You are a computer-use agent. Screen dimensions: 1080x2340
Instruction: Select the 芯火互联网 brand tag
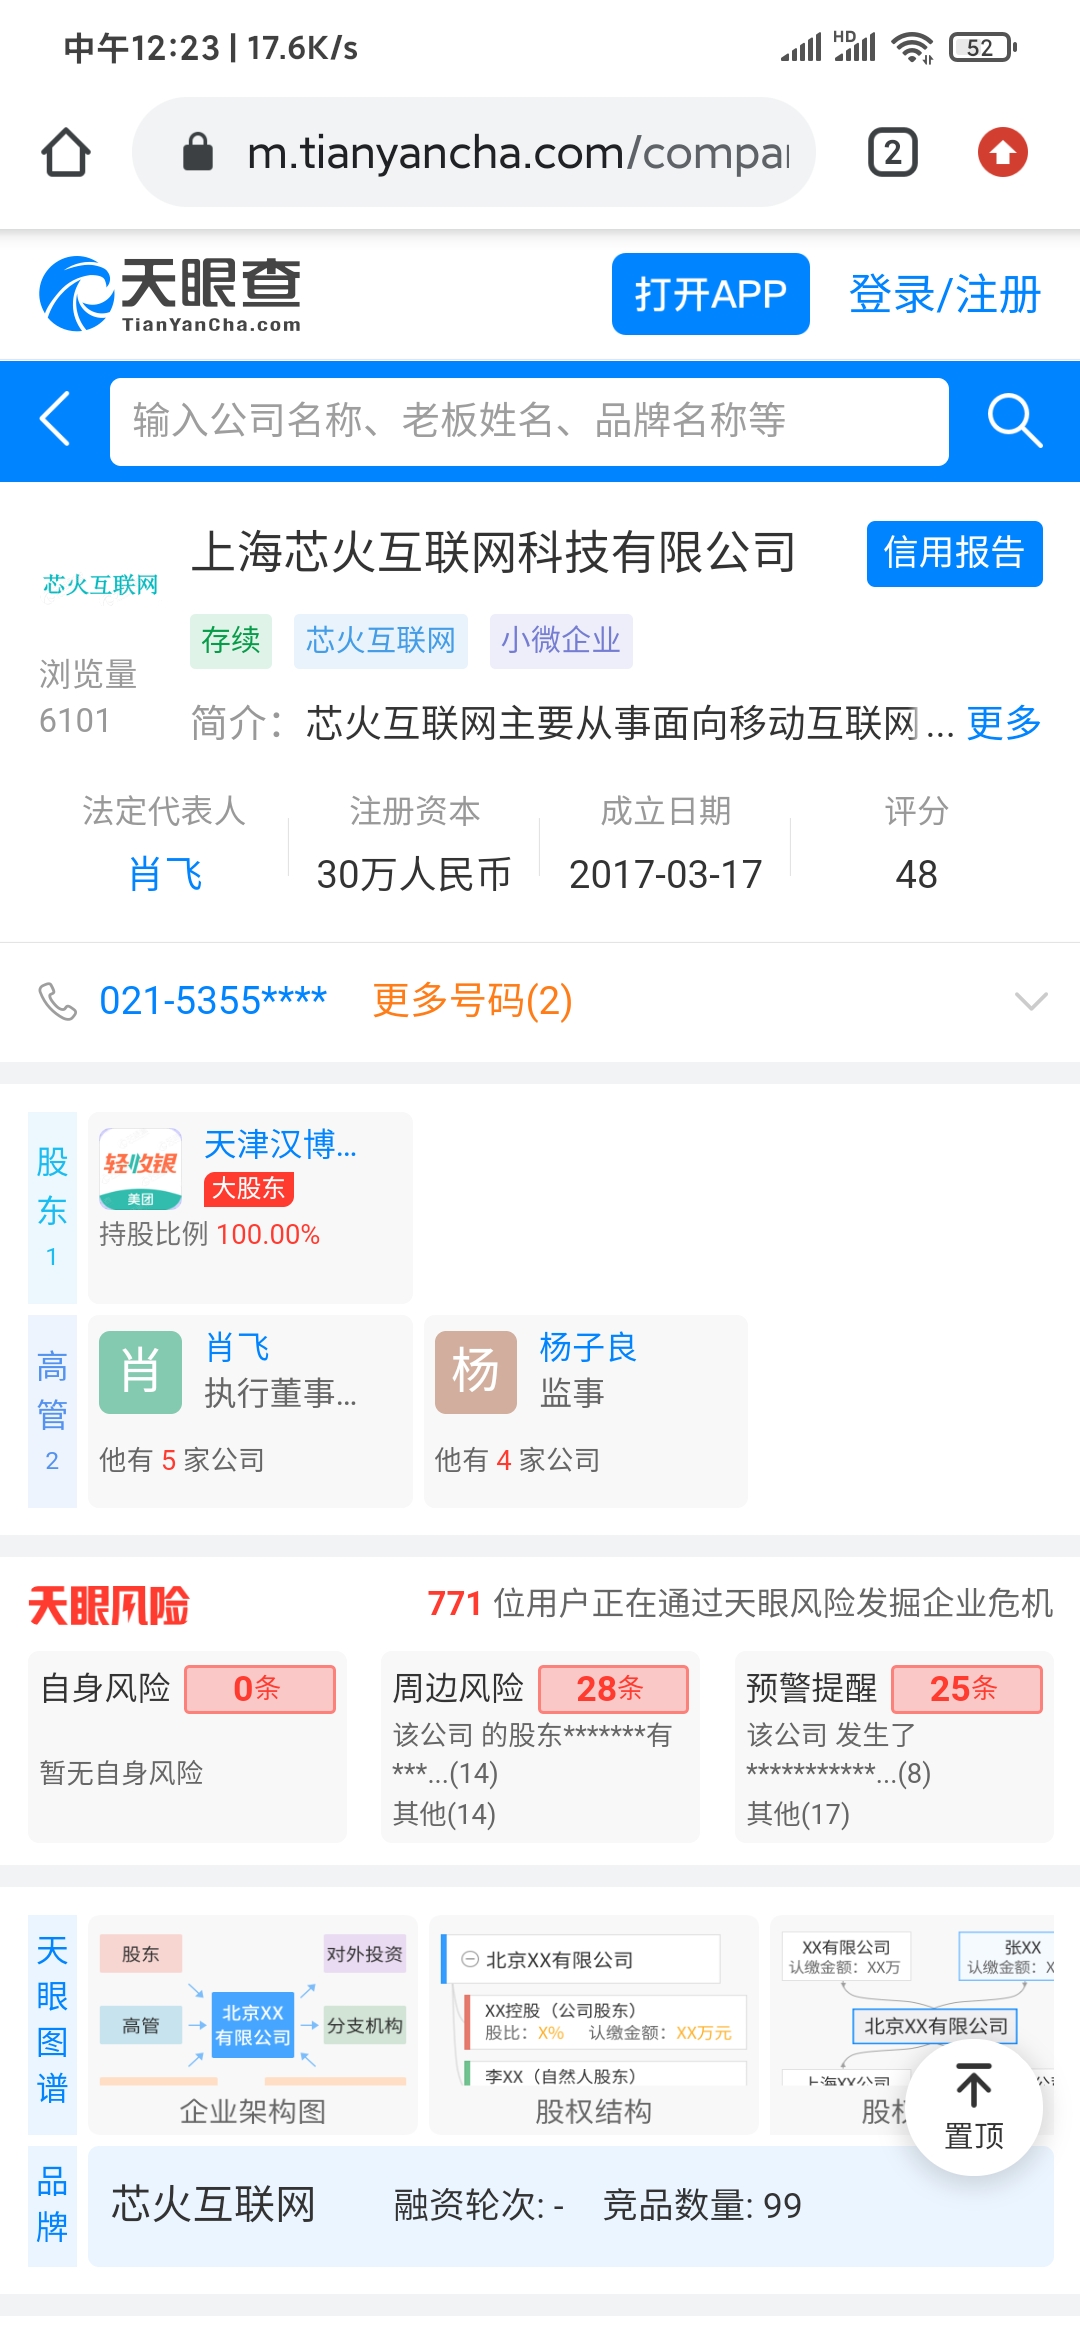click(x=380, y=640)
